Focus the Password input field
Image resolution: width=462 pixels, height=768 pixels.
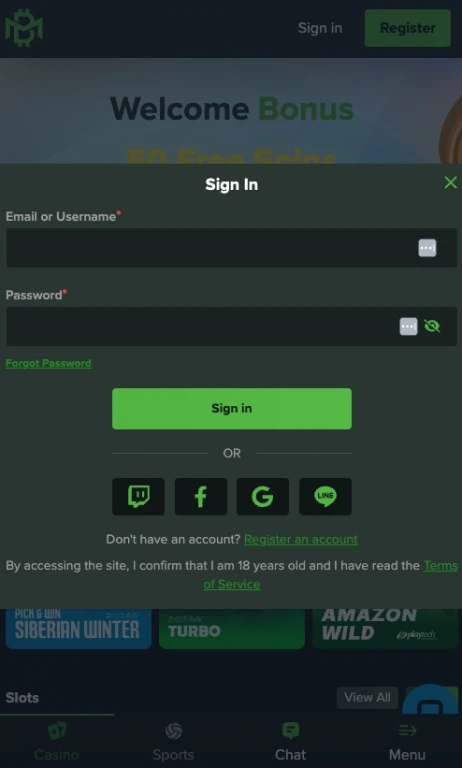(231, 326)
